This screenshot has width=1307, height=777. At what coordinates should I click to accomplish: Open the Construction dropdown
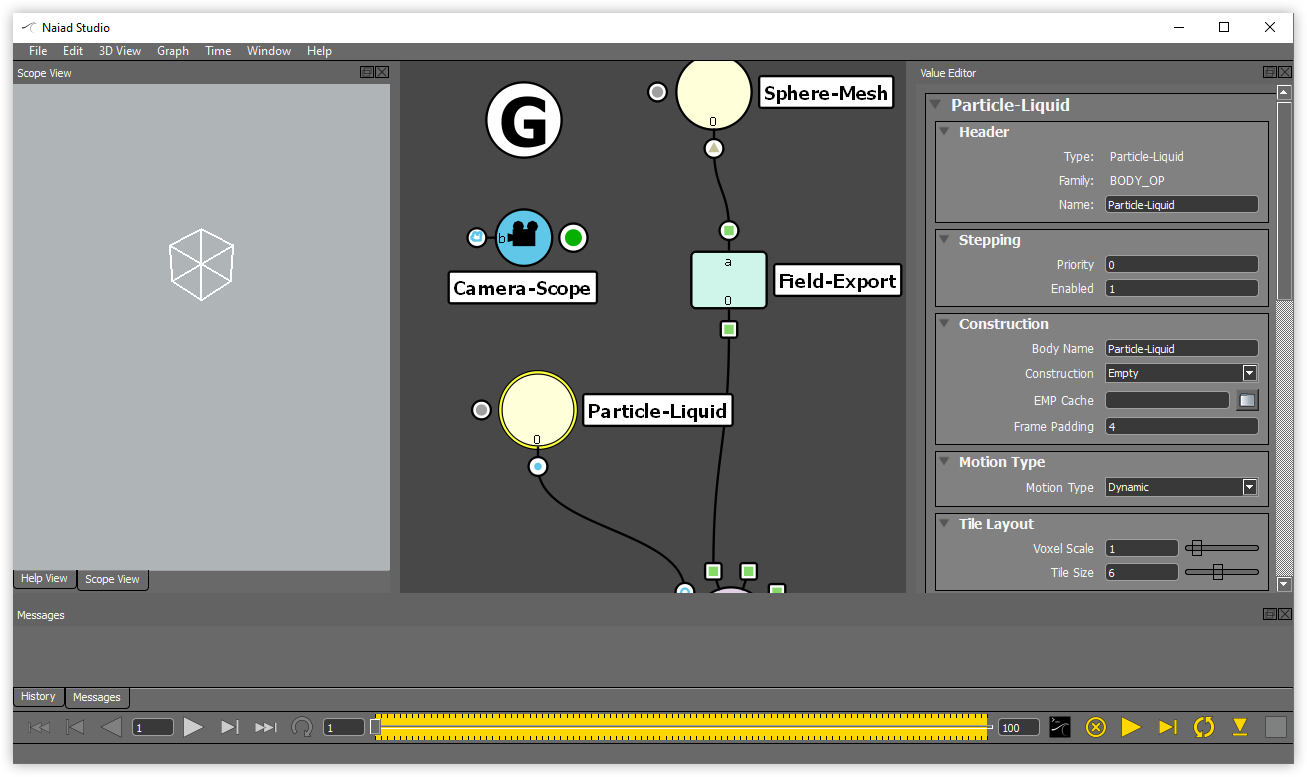pyautogui.click(x=1181, y=373)
